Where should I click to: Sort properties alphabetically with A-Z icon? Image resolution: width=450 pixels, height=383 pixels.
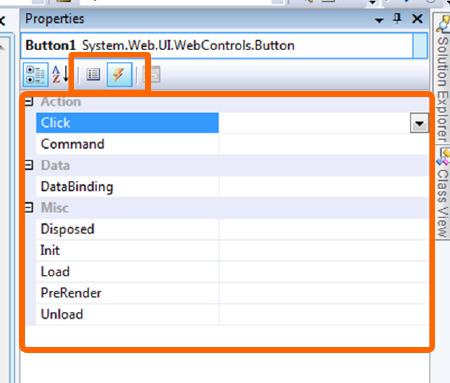tap(60, 74)
